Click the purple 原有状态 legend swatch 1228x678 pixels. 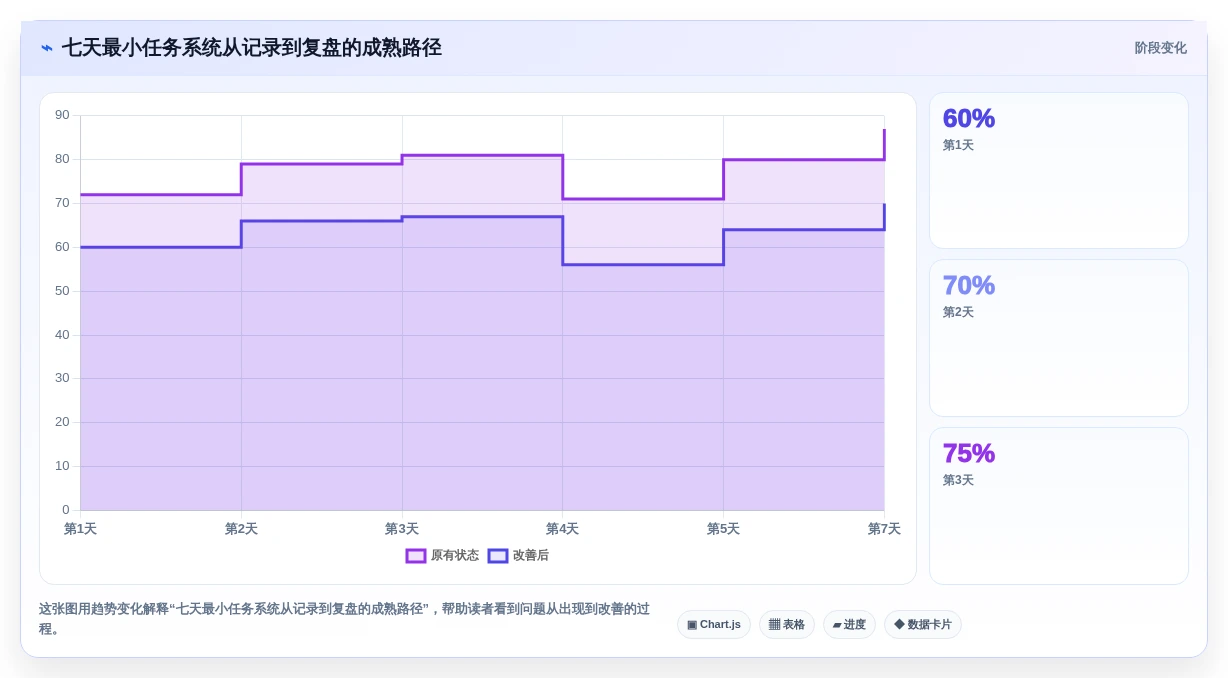point(416,556)
